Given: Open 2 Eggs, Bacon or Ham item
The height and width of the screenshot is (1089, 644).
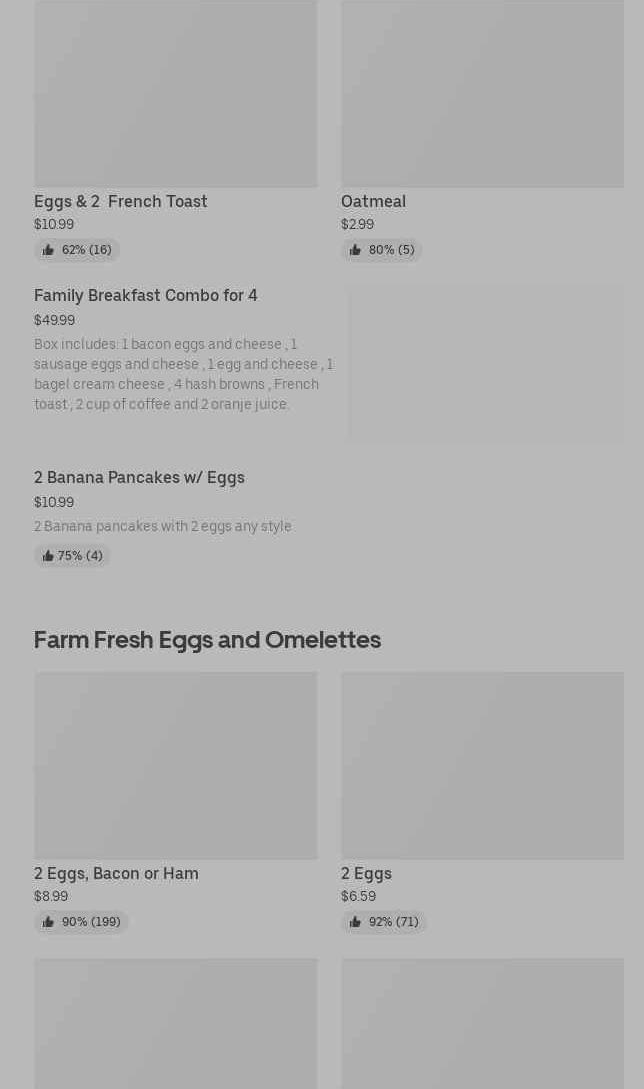Looking at the screenshot, I should pos(116,873).
